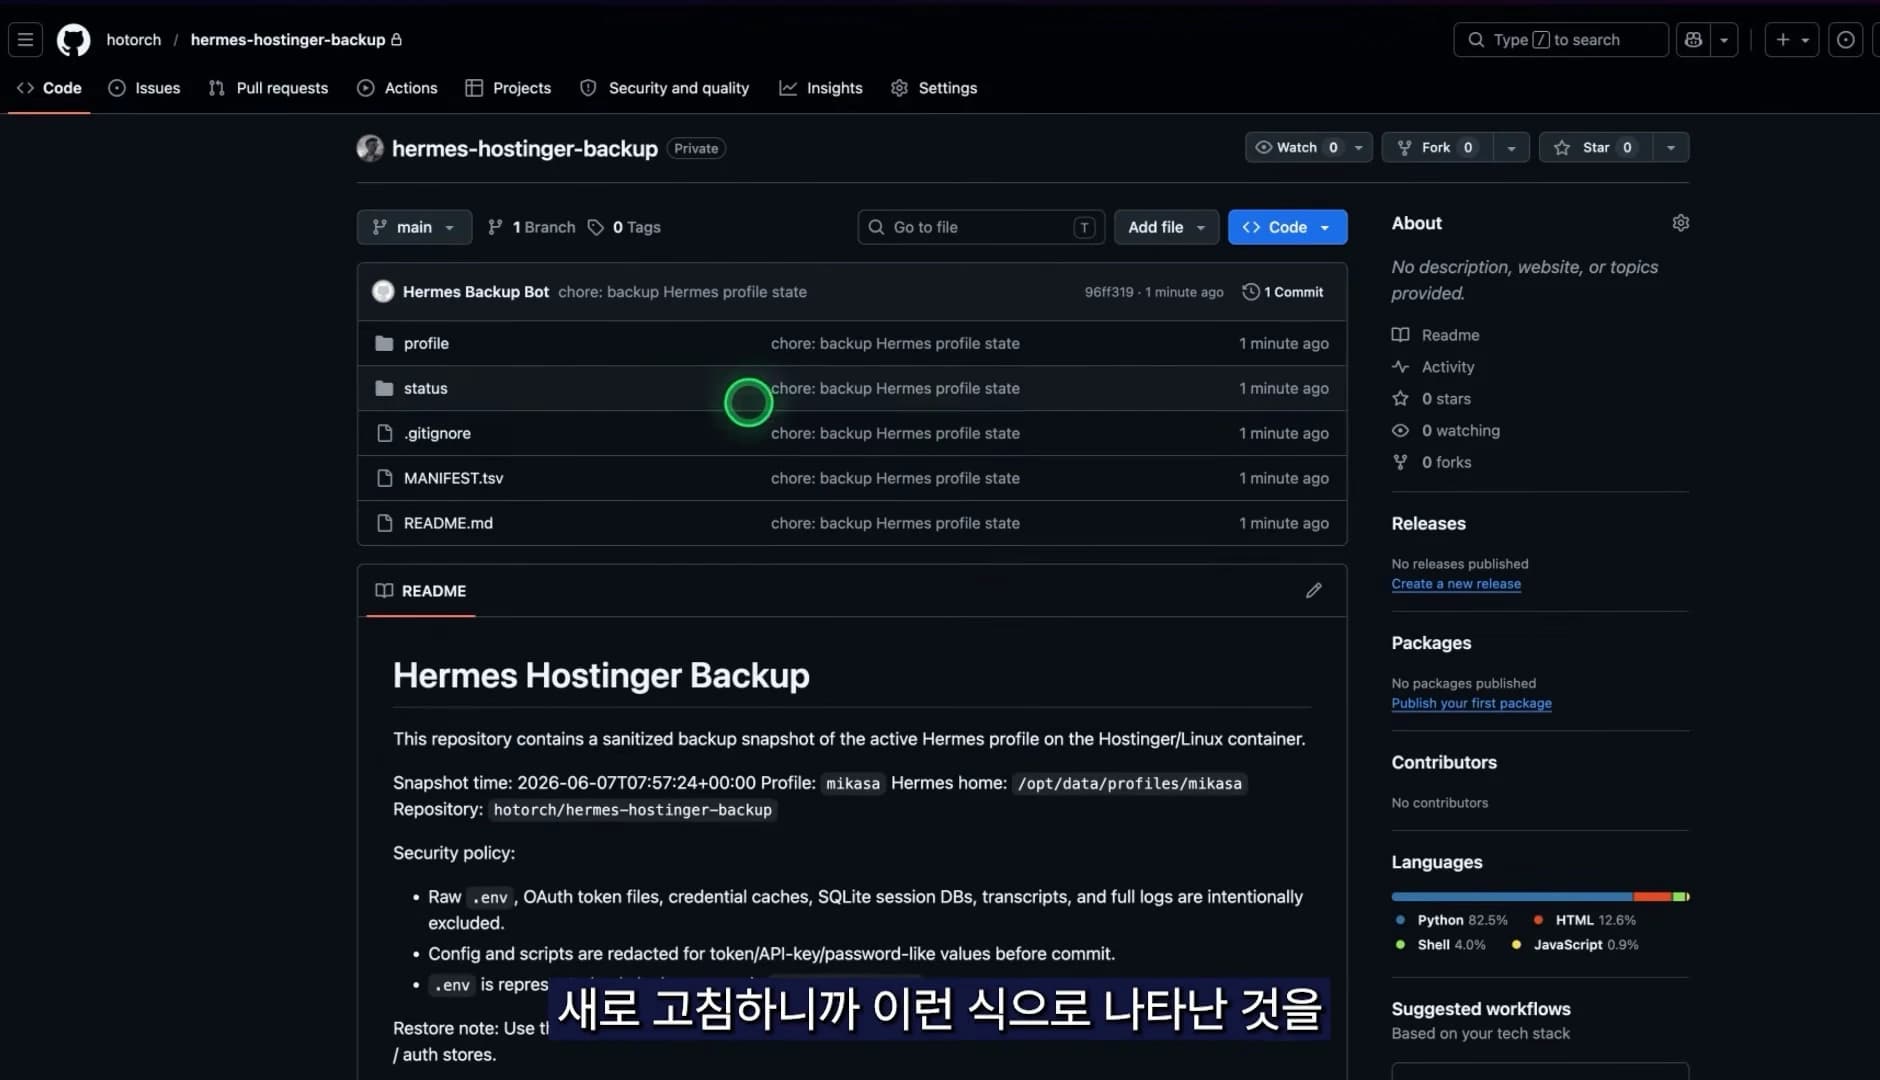Edit README with the pencil icon
This screenshot has height=1080, width=1880.
[1314, 591]
